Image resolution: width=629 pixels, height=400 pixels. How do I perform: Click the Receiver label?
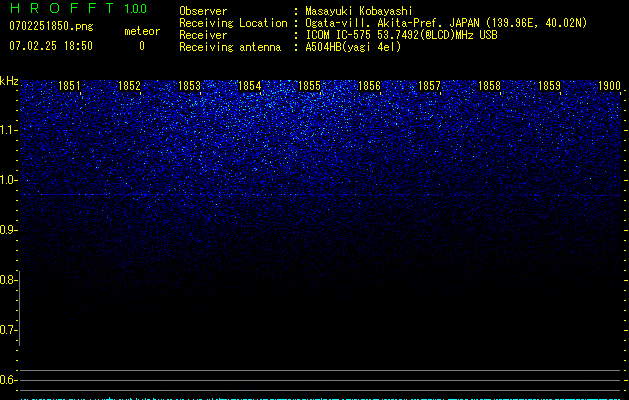(x=203, y=35)
